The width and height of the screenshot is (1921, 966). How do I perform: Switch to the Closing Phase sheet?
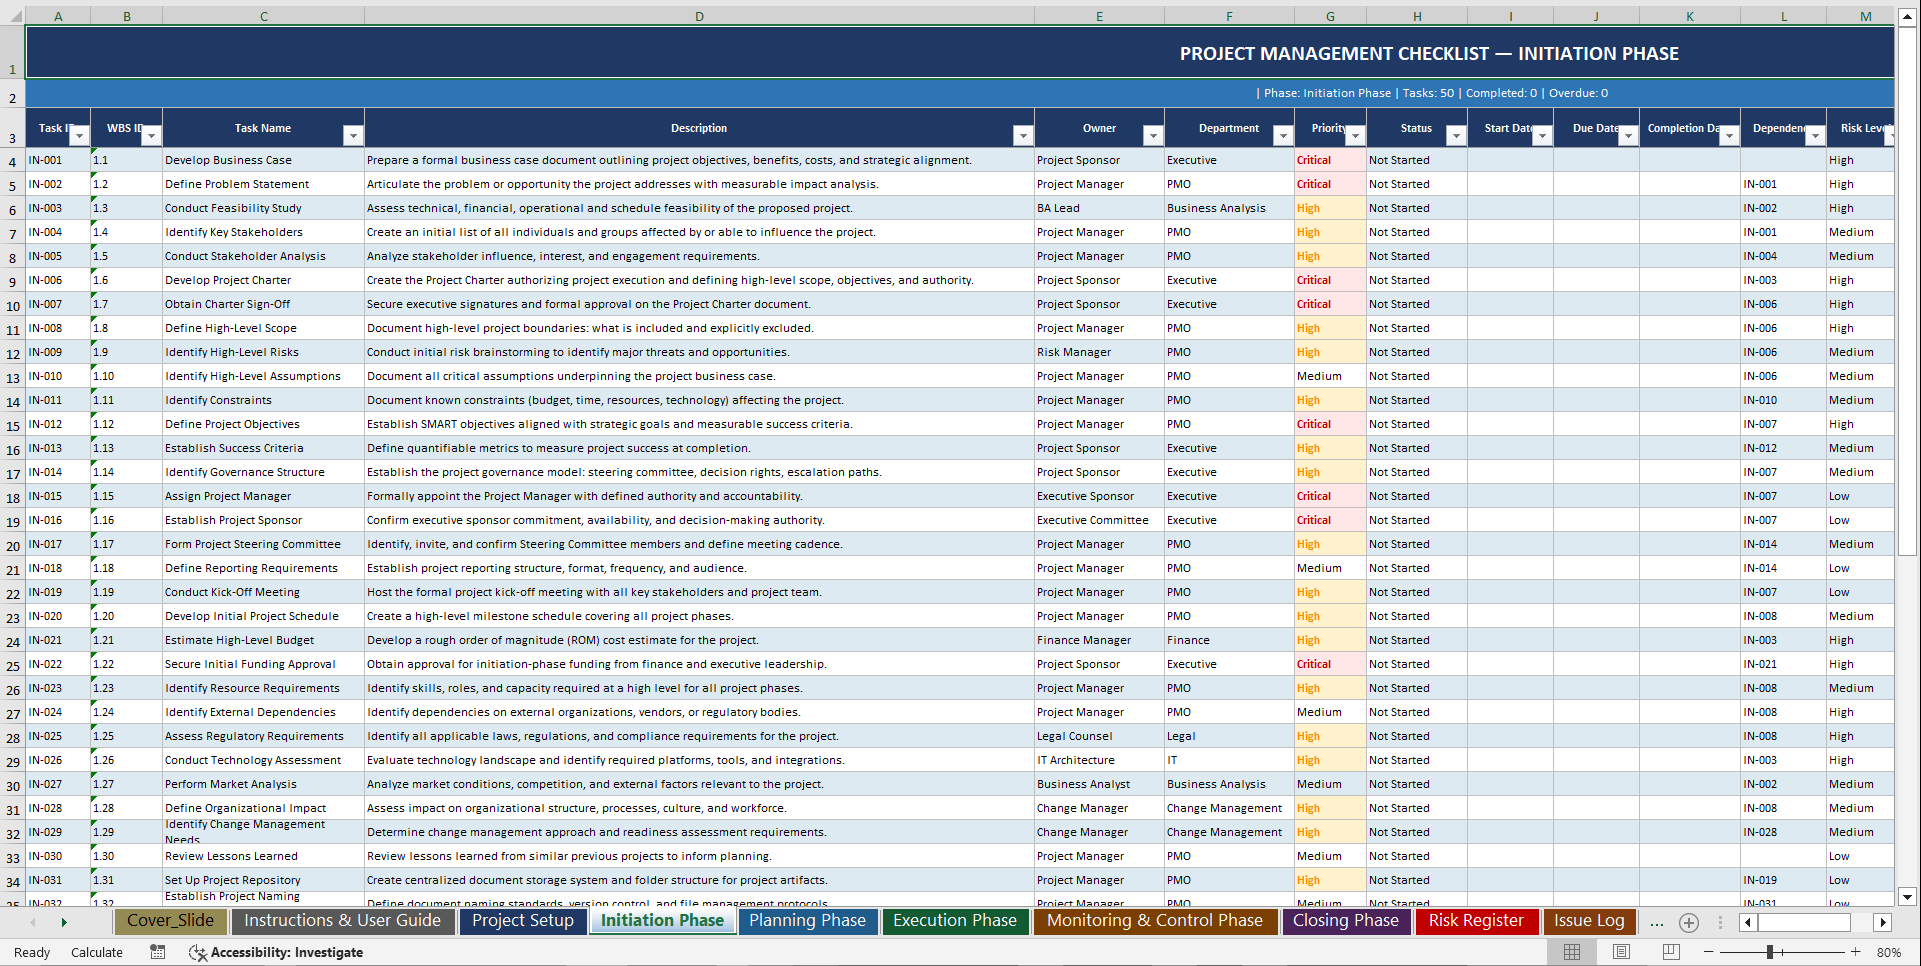(x=1346, y=921)
